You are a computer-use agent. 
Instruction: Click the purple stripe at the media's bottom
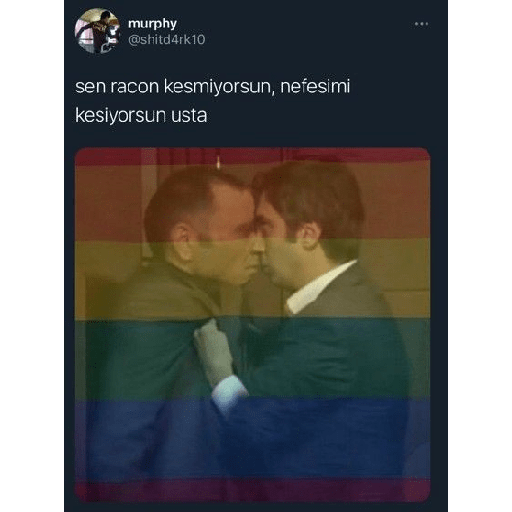coord(252,490)
